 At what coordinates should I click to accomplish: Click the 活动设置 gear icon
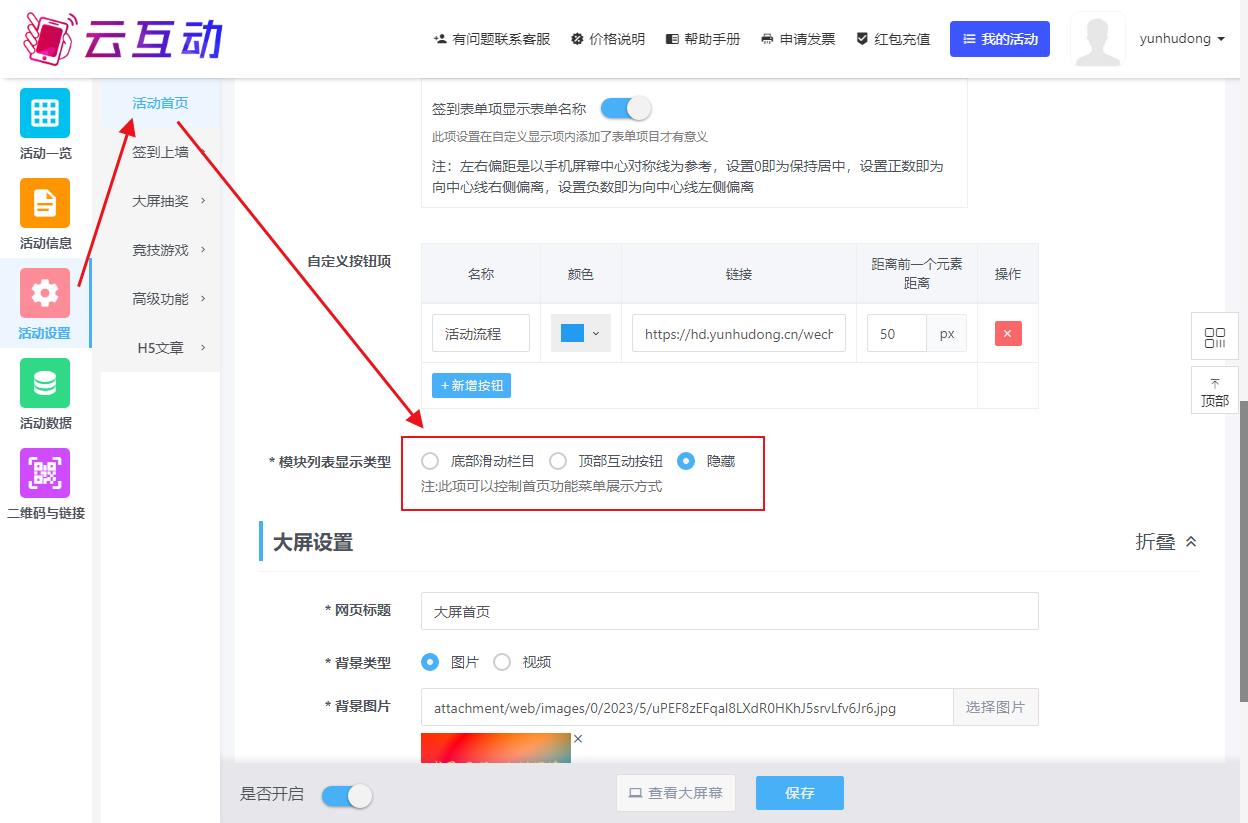[x=45, y=293]
